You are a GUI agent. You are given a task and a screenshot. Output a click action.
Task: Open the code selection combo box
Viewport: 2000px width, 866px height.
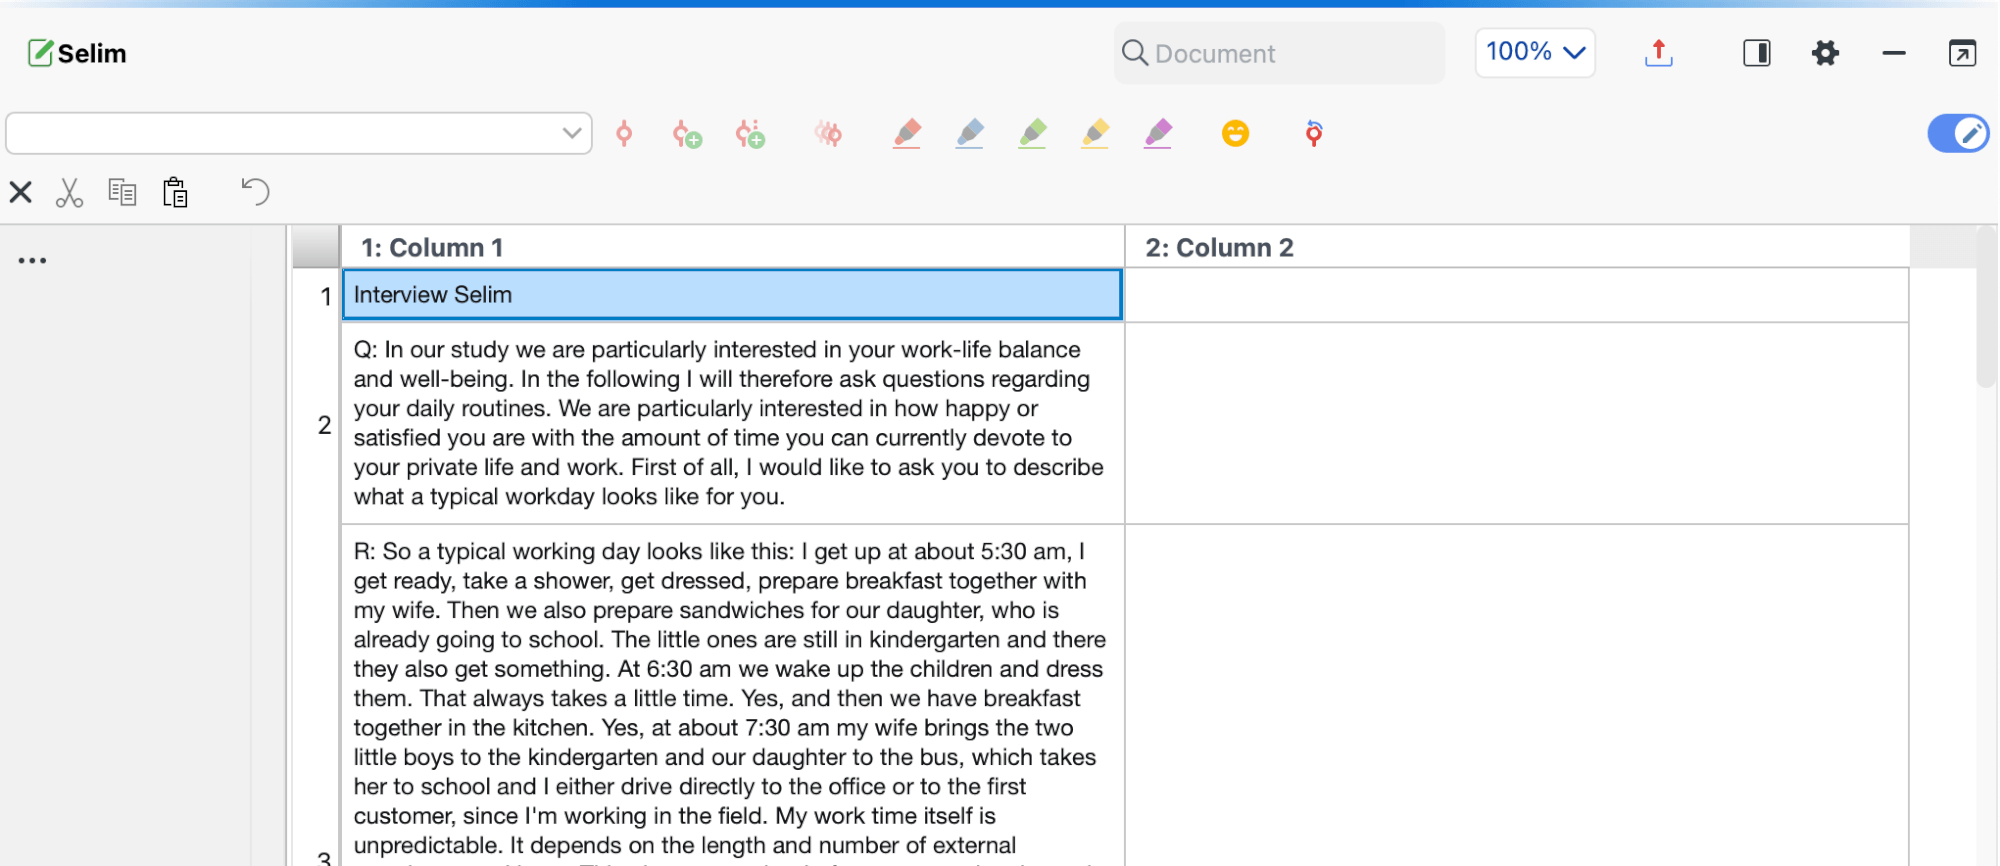tap(299, 133)
